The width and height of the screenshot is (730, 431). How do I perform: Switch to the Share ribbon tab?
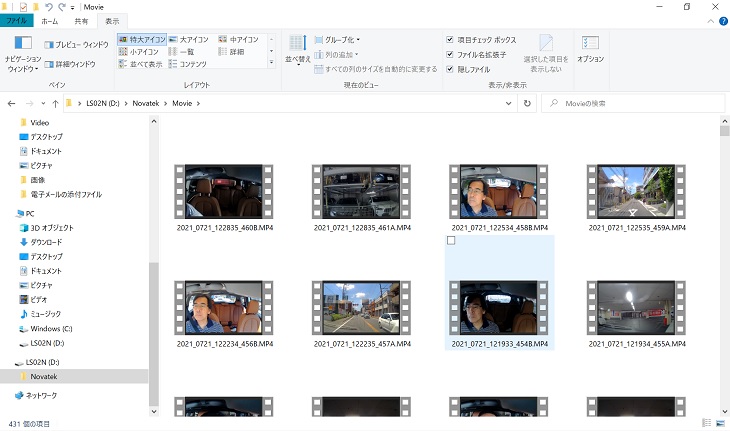(x=81, y=21)
